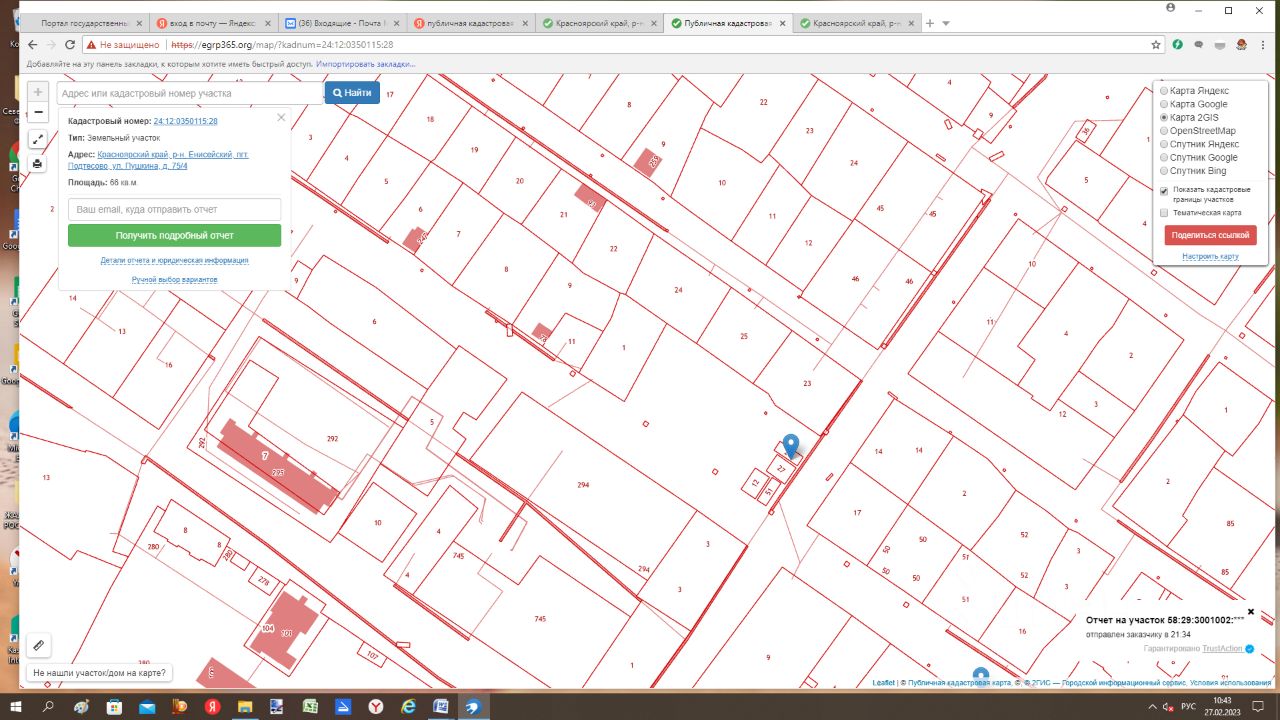Open the browser tab list dropdown arrow
Image resolution: width=1280 pixels, height=720 pixels.
(946, 23)
